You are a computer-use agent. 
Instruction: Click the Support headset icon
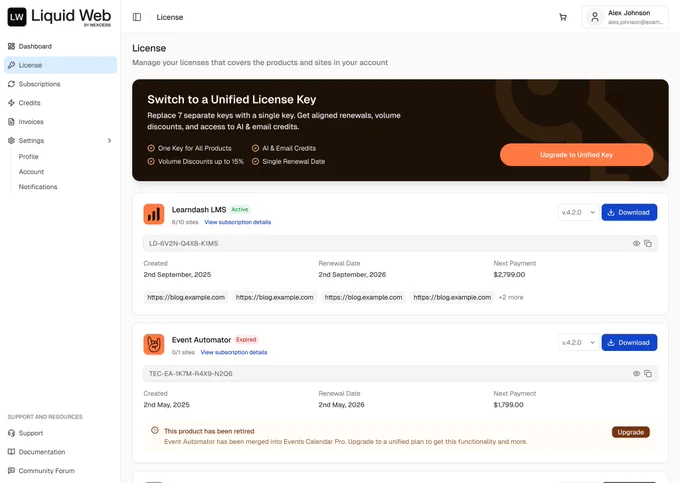point(11,433)
